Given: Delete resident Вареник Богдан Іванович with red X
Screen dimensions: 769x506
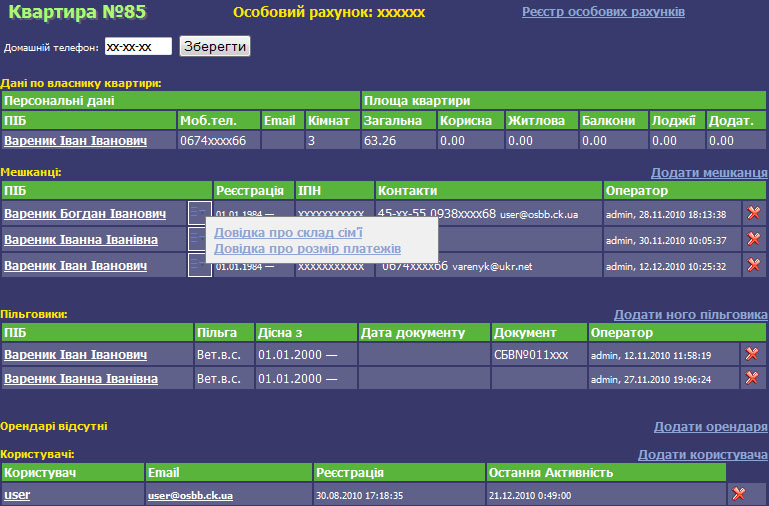Looking at the screenshot, I should coord(753,213).
